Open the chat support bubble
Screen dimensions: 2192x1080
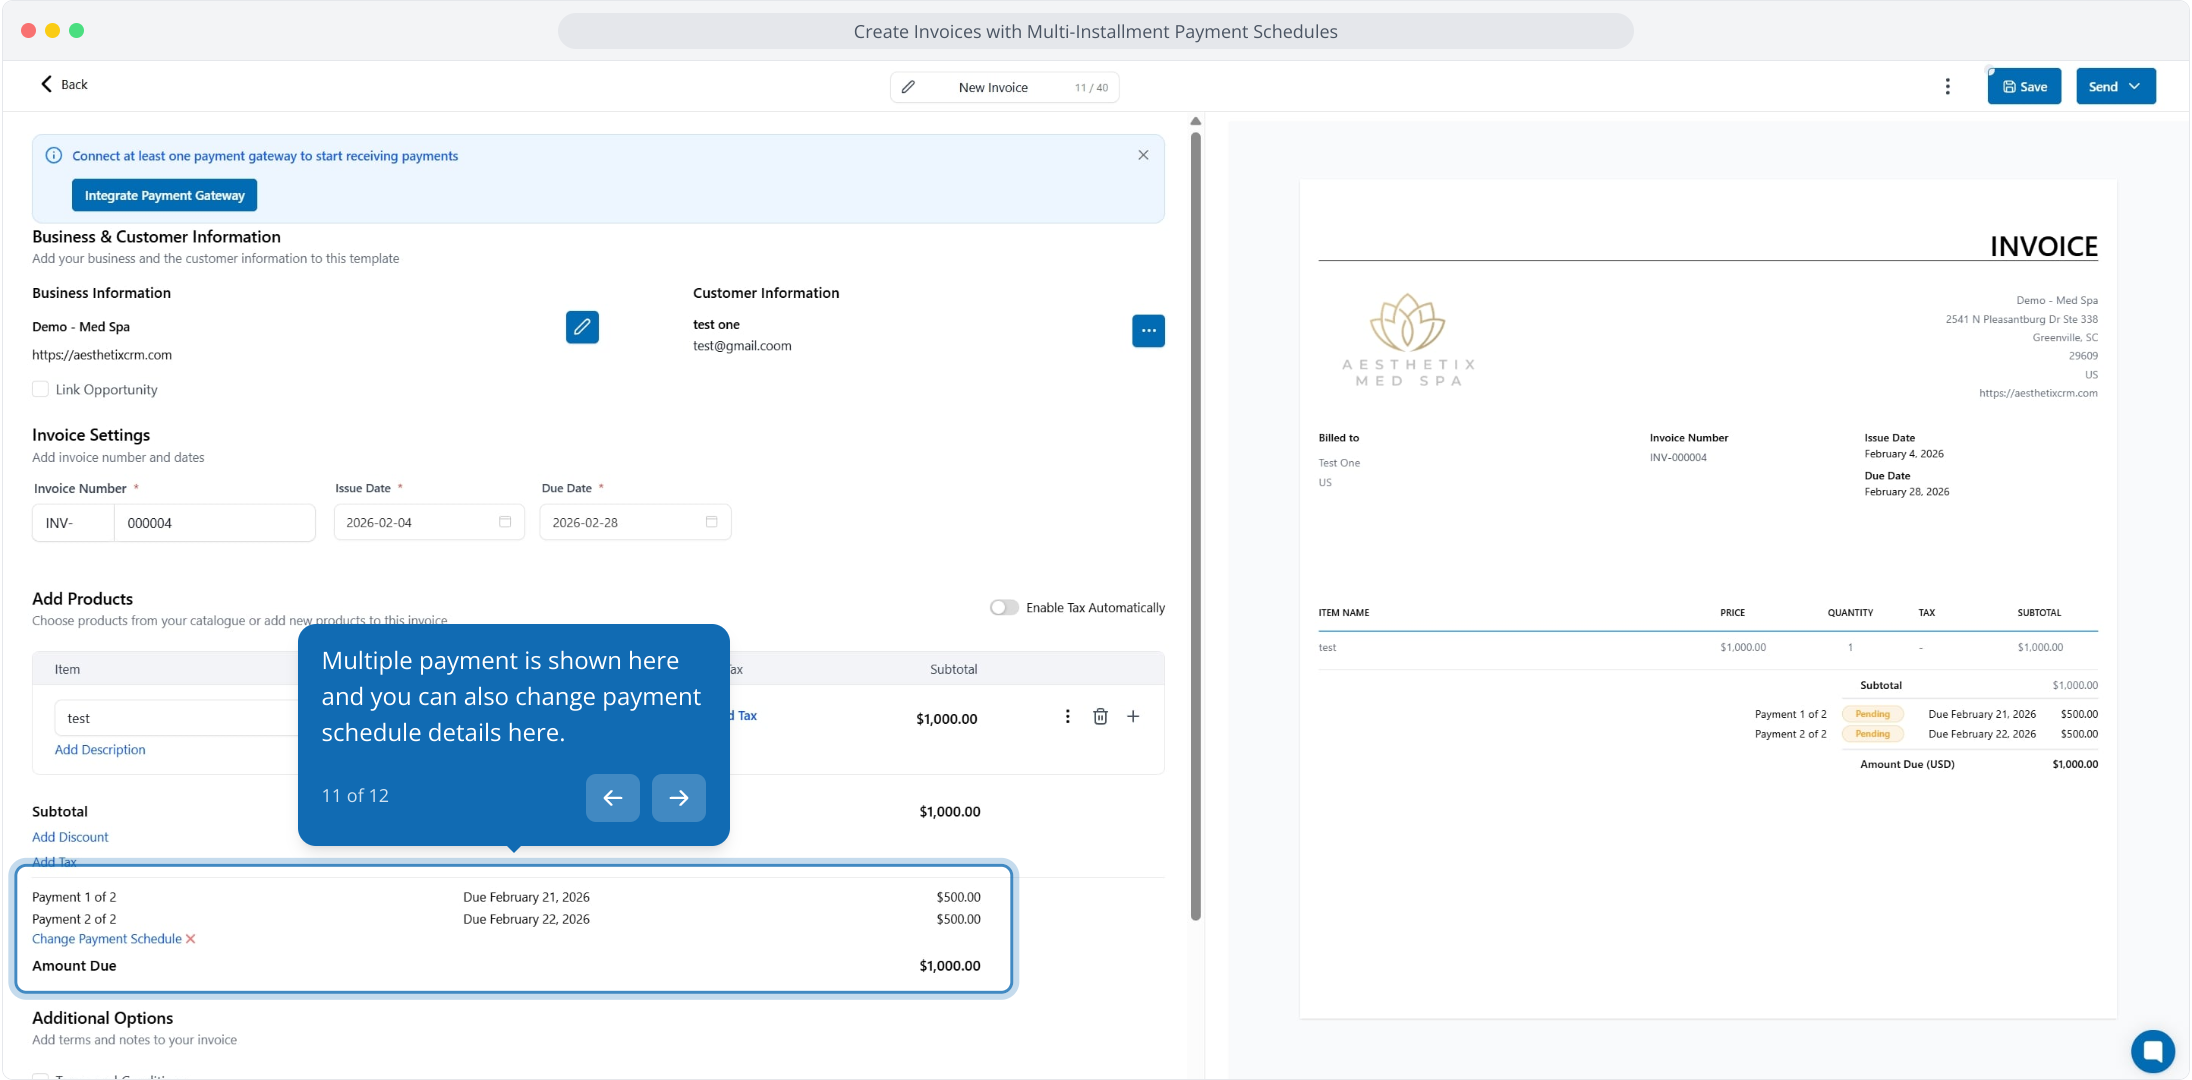tap(2152, 1051)
